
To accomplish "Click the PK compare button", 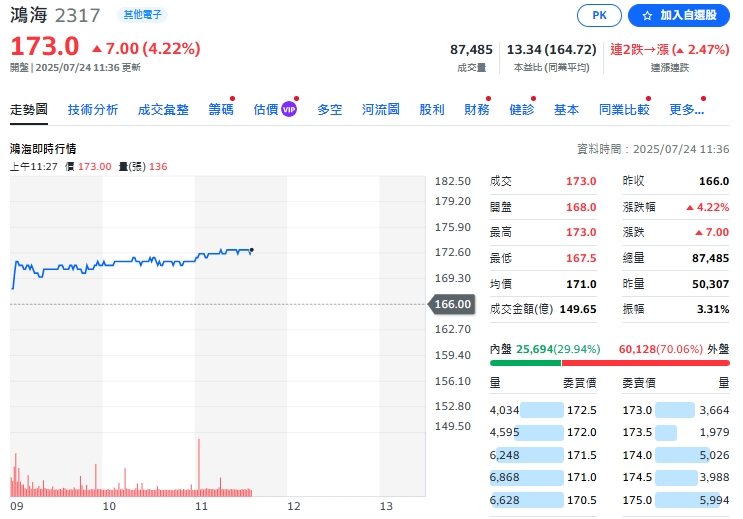I will click(599, 15).
